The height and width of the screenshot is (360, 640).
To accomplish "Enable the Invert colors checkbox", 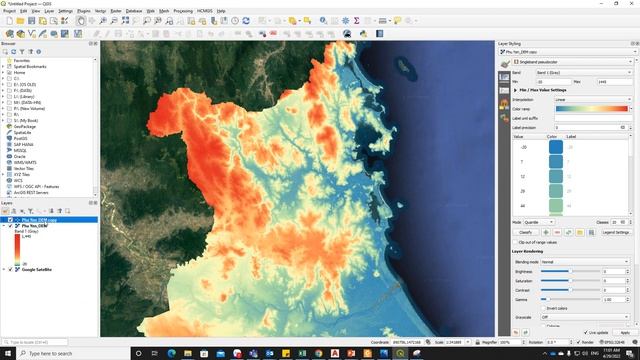I will [544, 309].
